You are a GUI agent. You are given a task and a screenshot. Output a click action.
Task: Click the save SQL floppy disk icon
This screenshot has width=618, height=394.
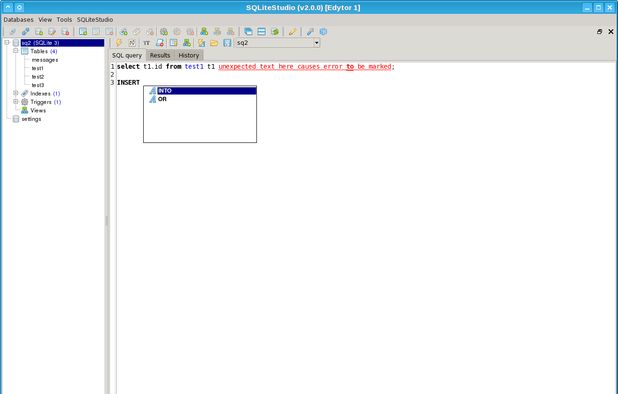tap(227, 43)
